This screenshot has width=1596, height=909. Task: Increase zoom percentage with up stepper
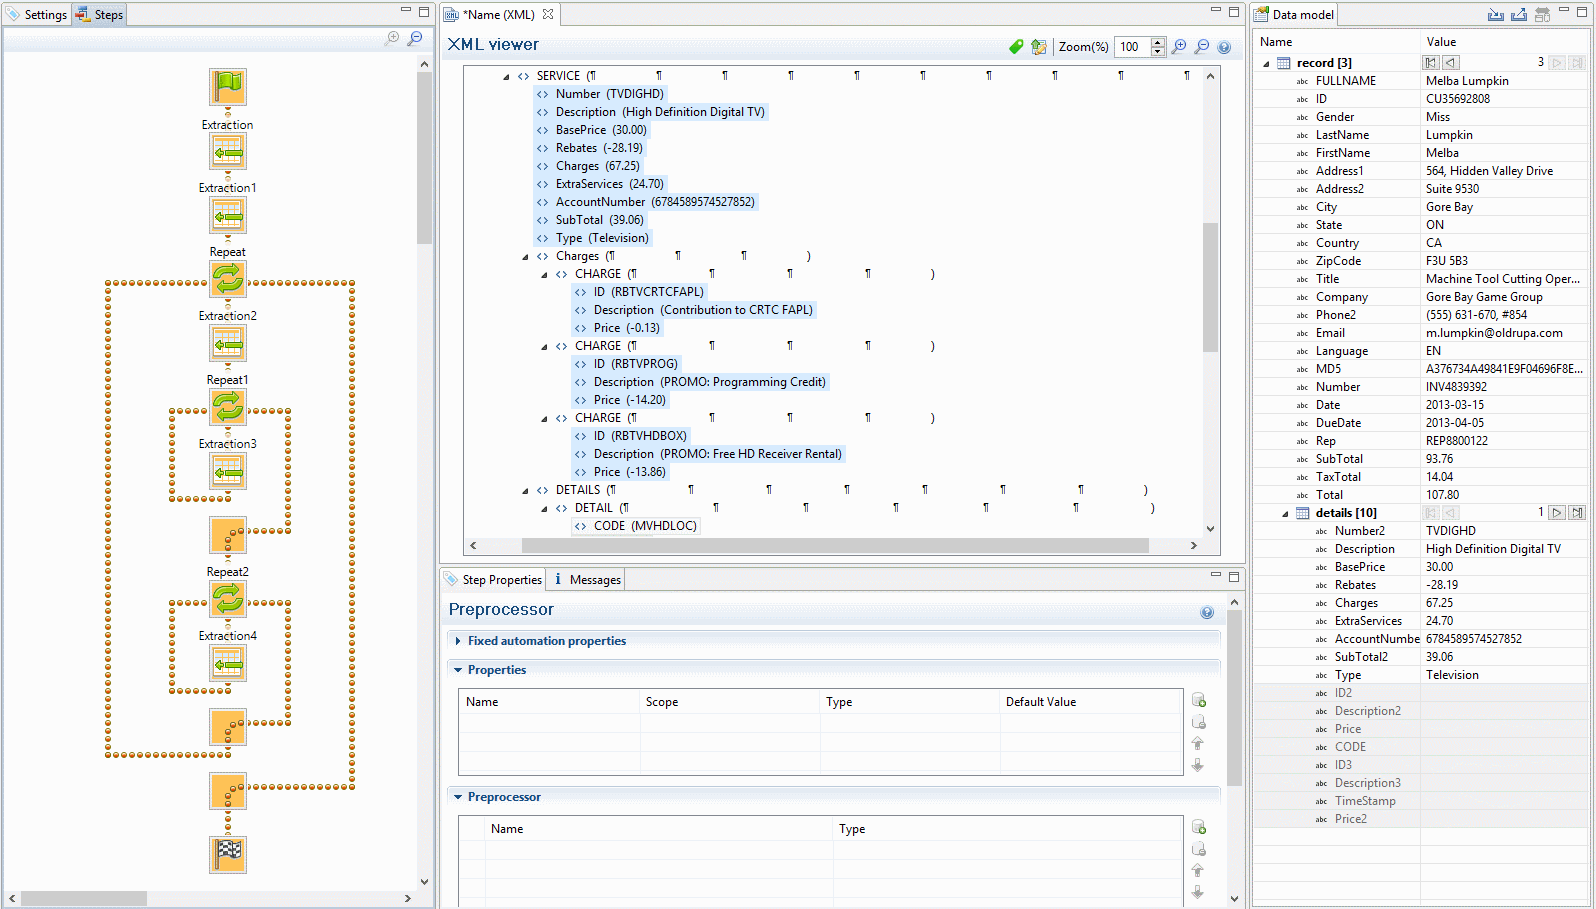point(1157,42)
